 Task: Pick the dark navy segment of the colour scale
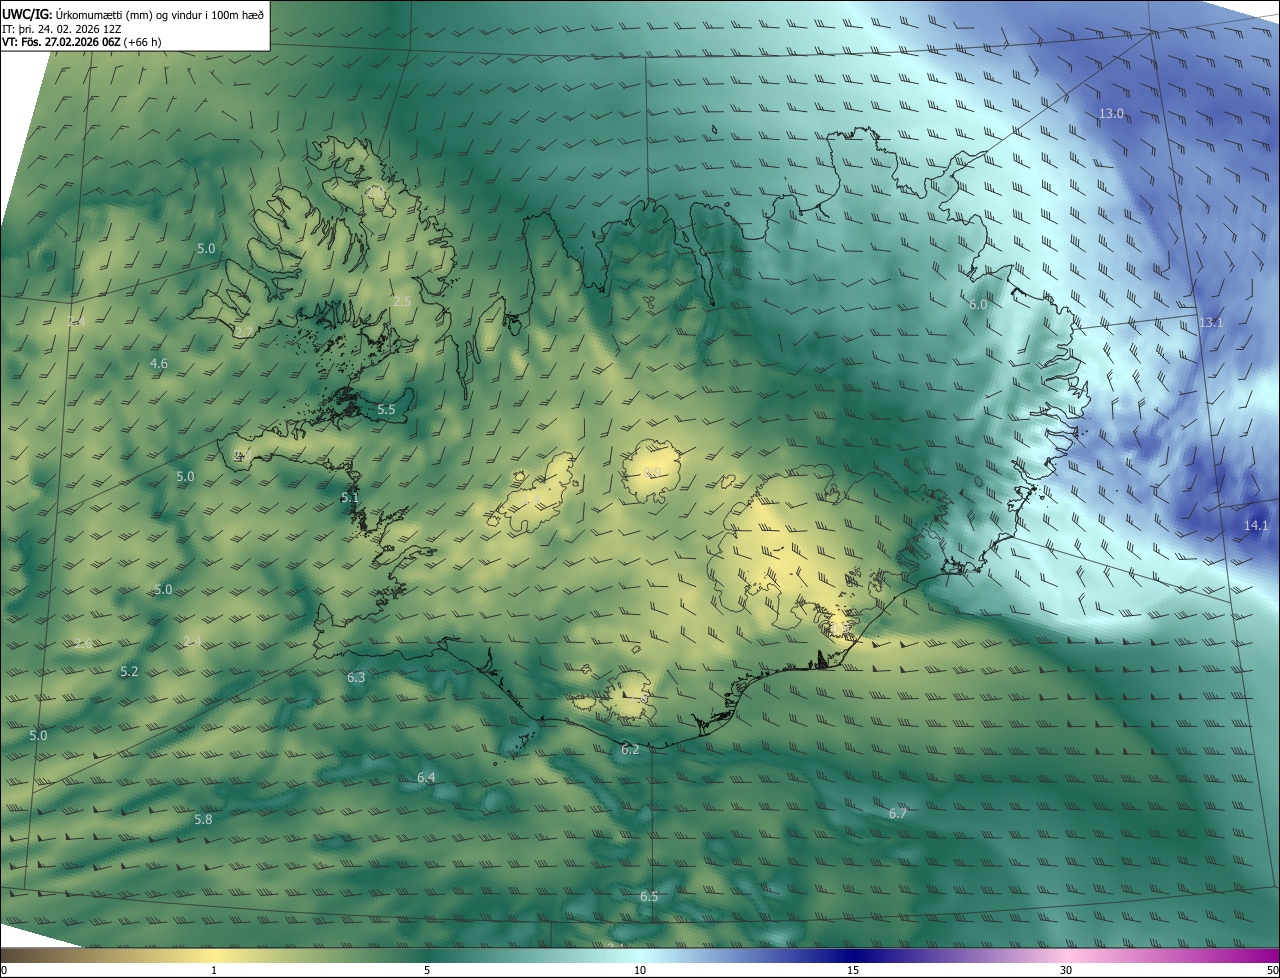(853, 956)
